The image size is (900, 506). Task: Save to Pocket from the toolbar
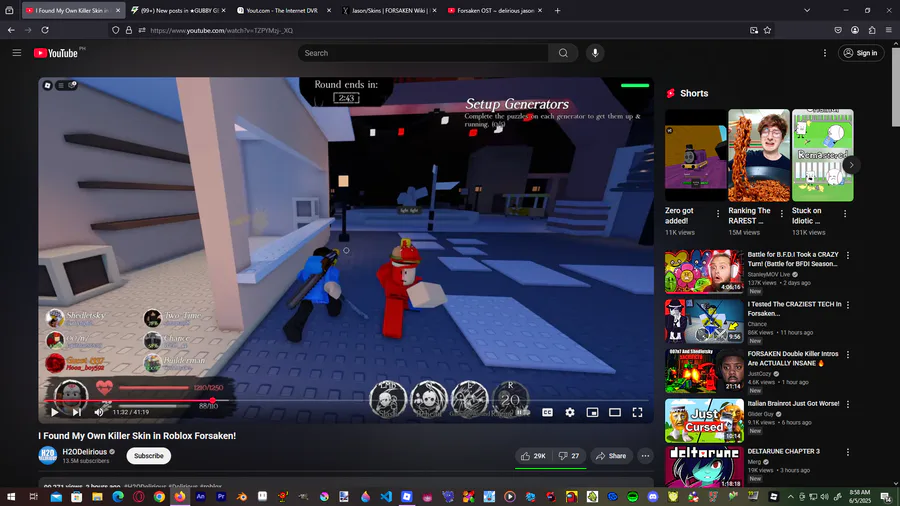click(x=838, y=30)
